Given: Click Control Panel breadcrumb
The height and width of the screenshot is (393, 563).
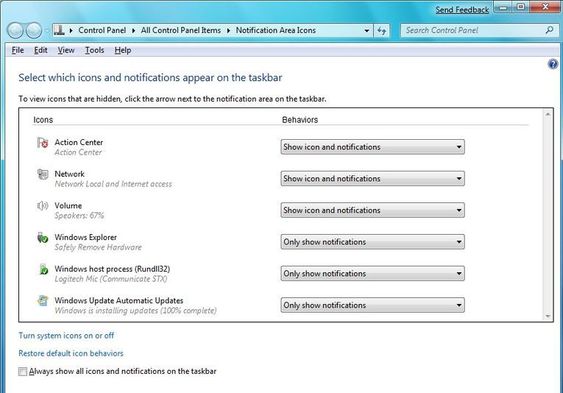Looking at the screenshot, I should (x=102, y=31).
